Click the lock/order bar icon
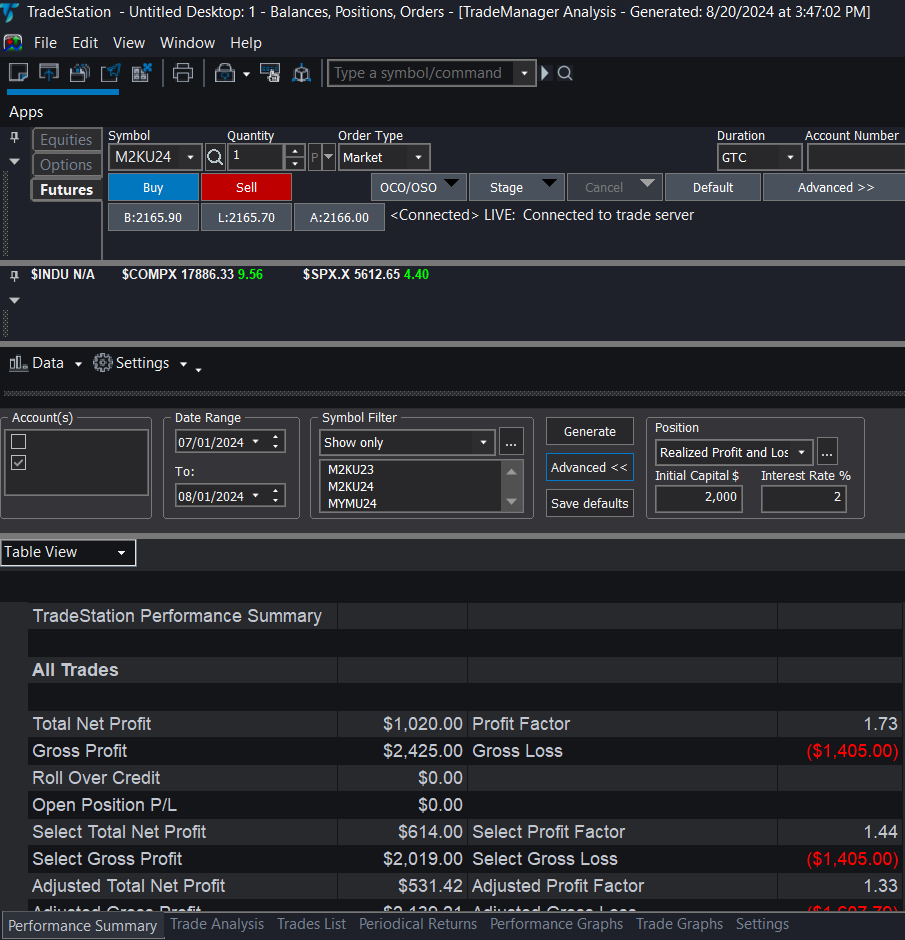 click(x=225, y=73)
